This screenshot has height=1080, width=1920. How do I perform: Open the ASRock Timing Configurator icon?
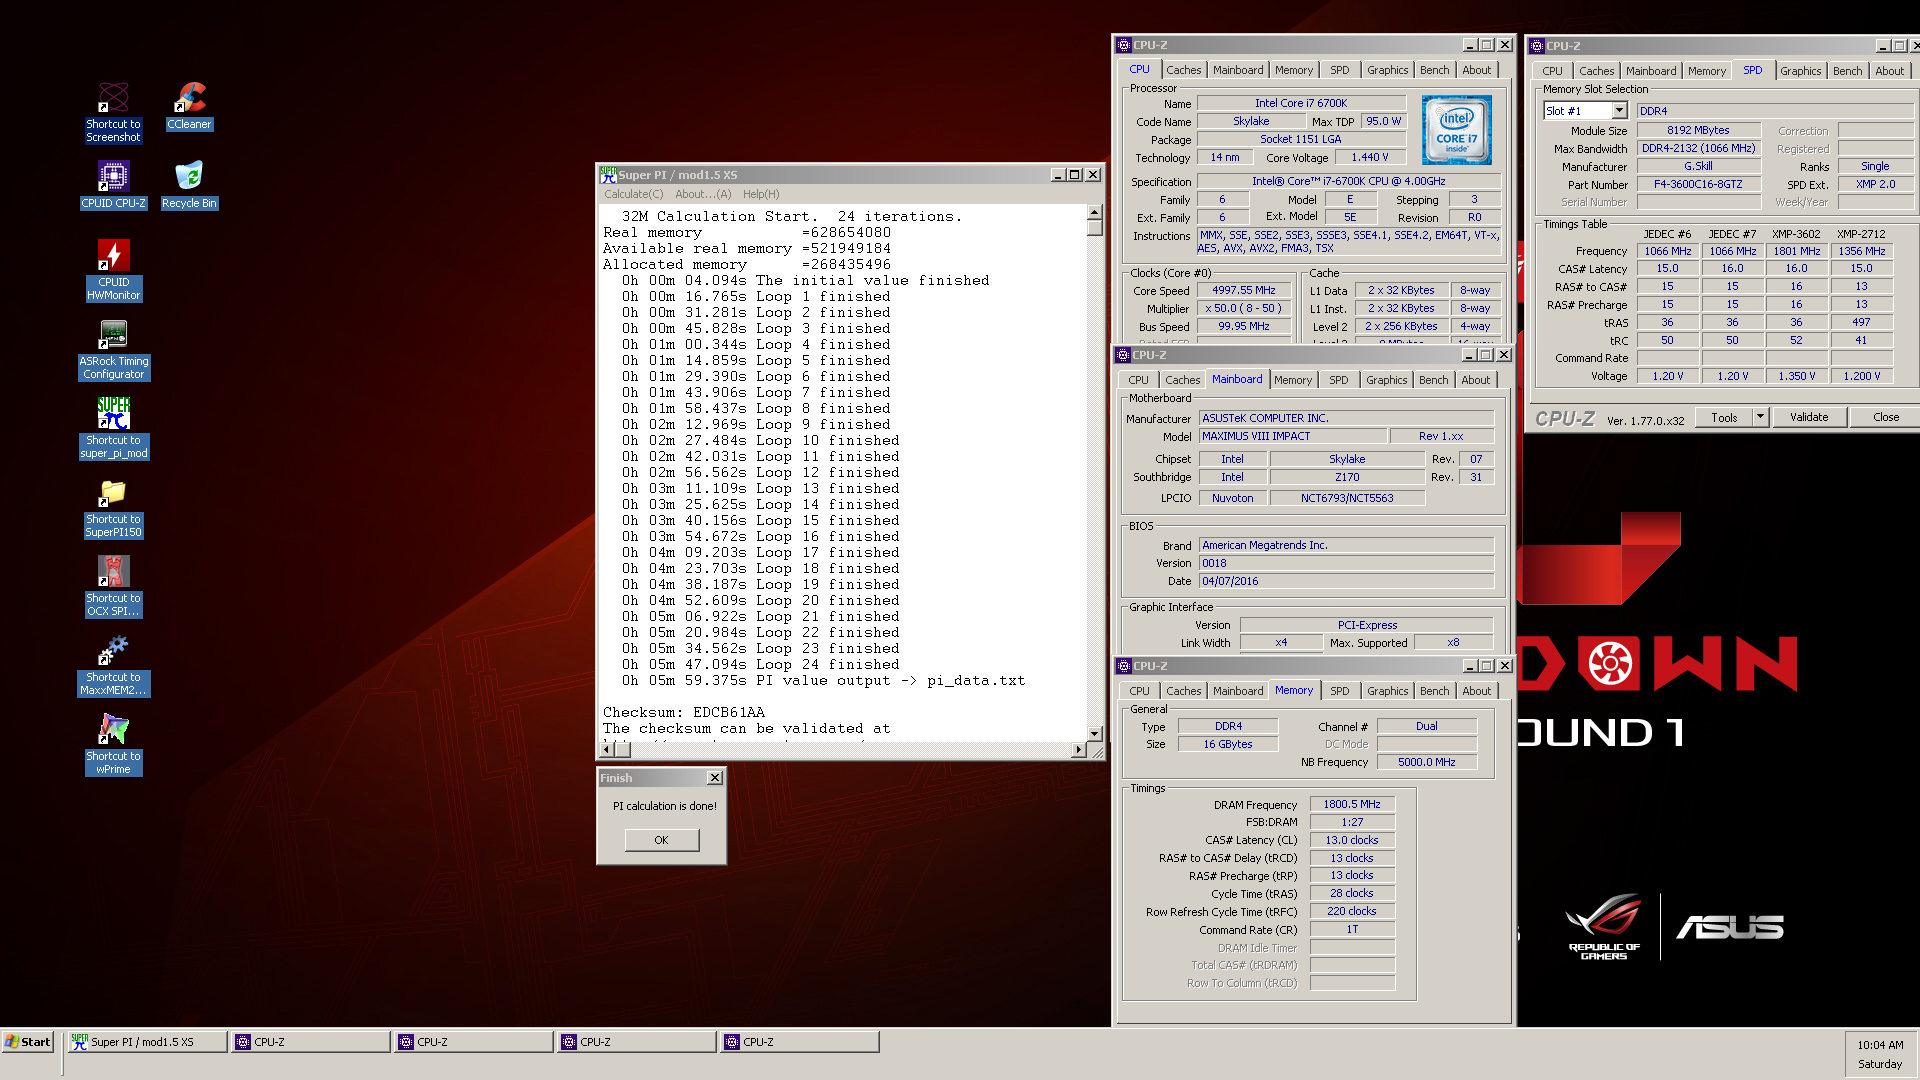pyautogui.click(x=113, y=348)
